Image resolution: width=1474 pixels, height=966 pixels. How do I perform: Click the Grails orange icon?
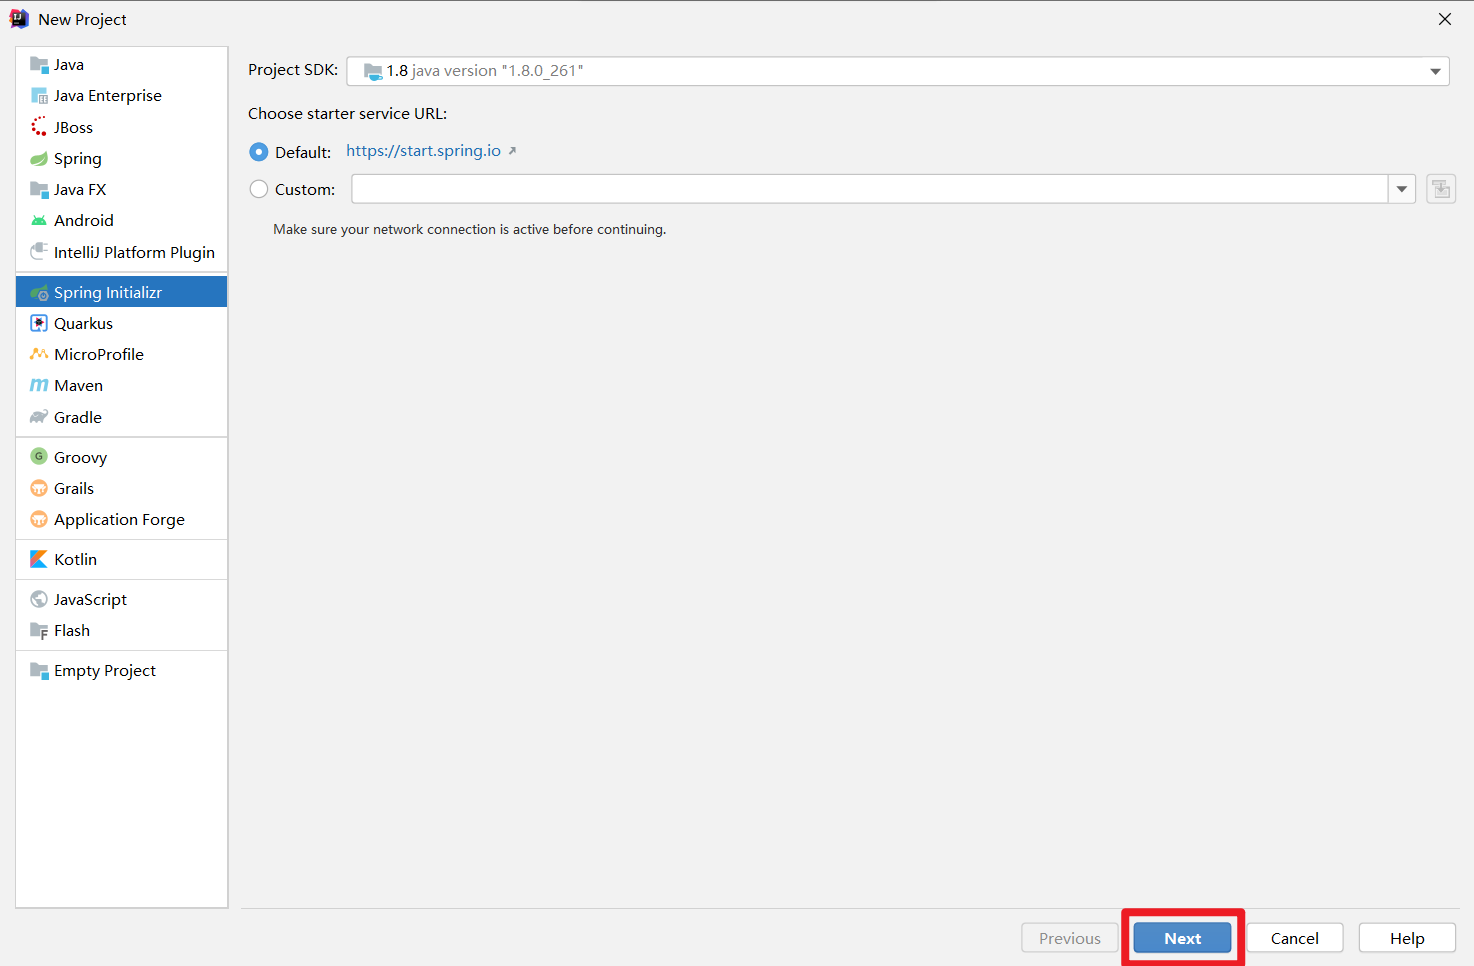tap(39, 488)
